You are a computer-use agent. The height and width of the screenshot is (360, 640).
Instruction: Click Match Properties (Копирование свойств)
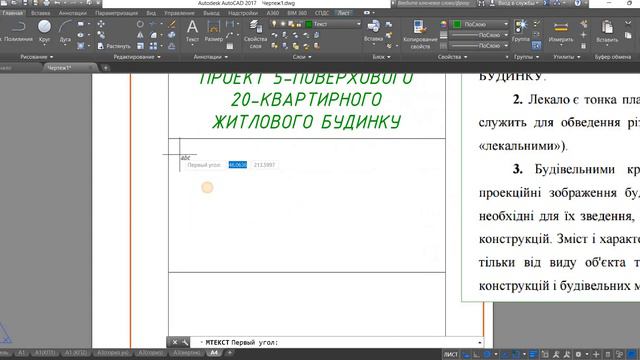click(420, 34)
